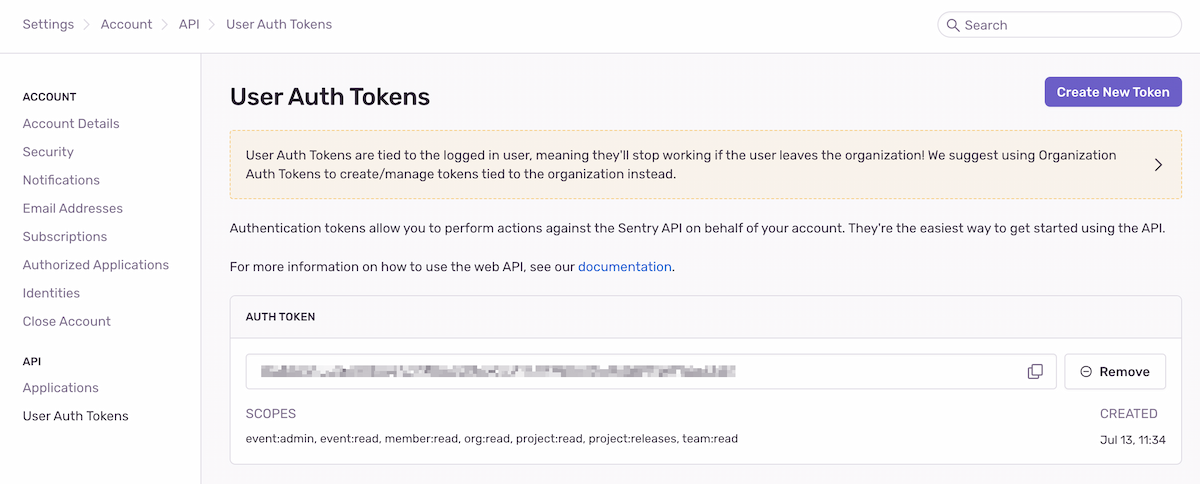Click Account breadcrumb link

point(127,24)
